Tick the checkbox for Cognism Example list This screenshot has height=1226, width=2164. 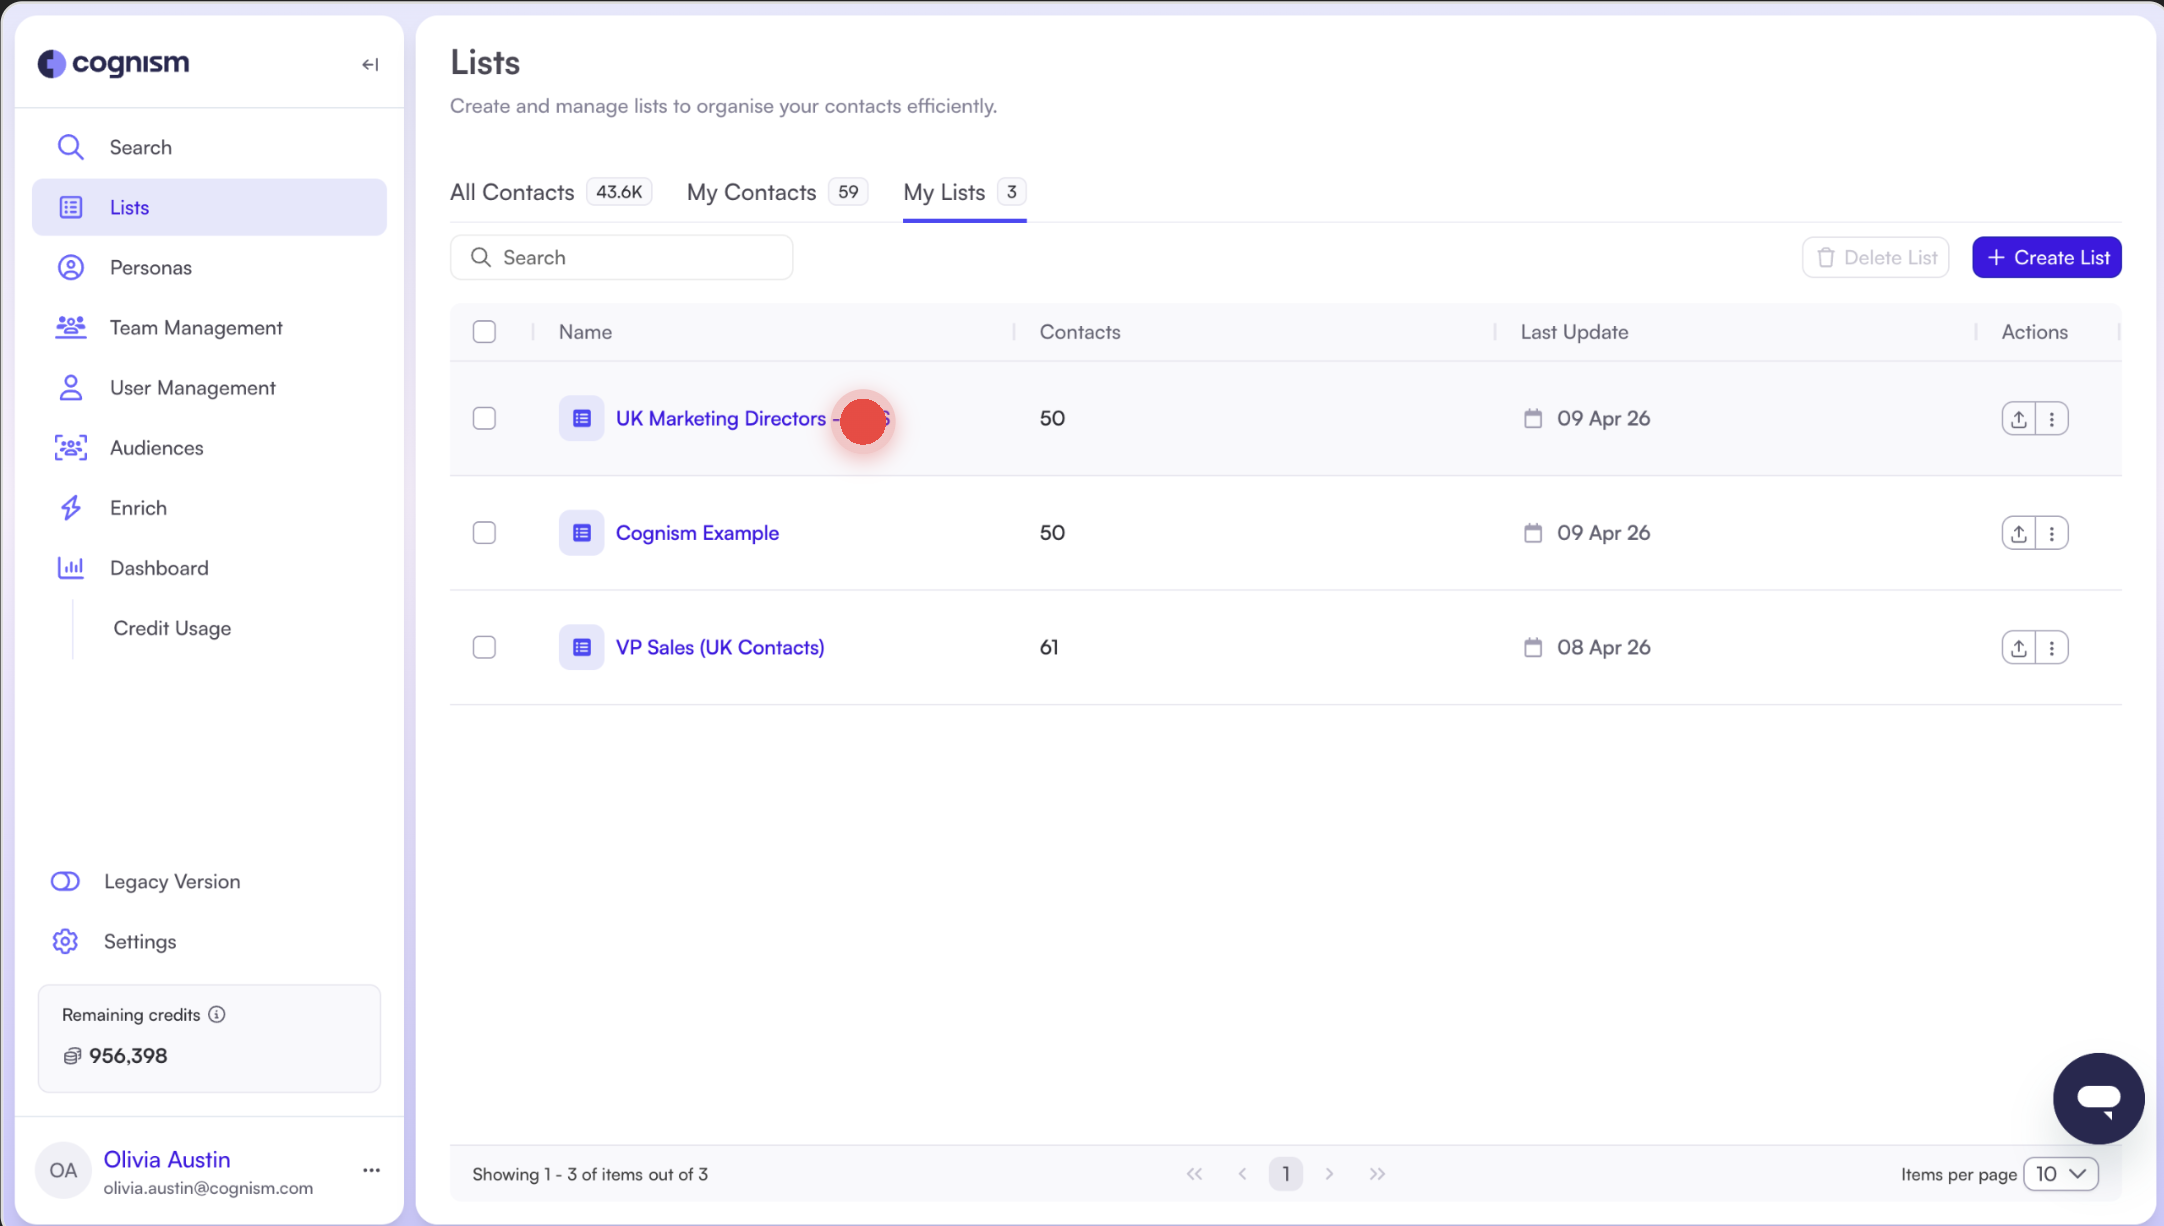click(484, 532)
